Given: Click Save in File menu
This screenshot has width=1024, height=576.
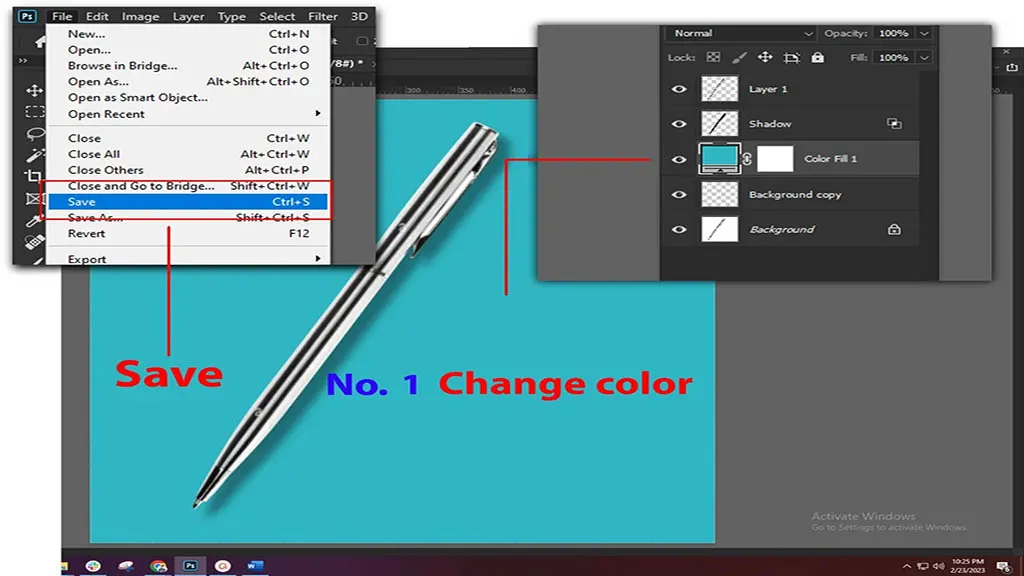Looking at the screenshot, I should [x=188, y=202].
